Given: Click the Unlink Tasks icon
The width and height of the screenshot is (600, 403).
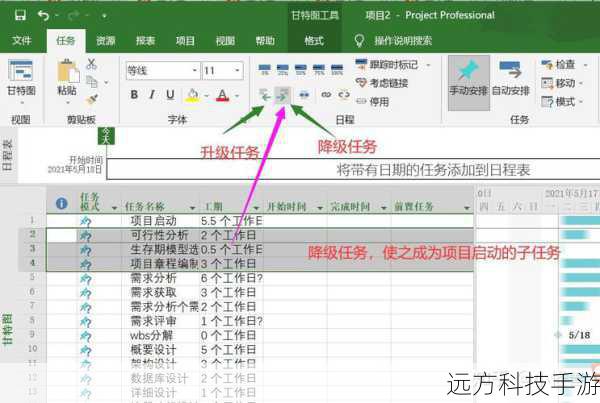Looking at the screenshot, I should pos(344,94).
